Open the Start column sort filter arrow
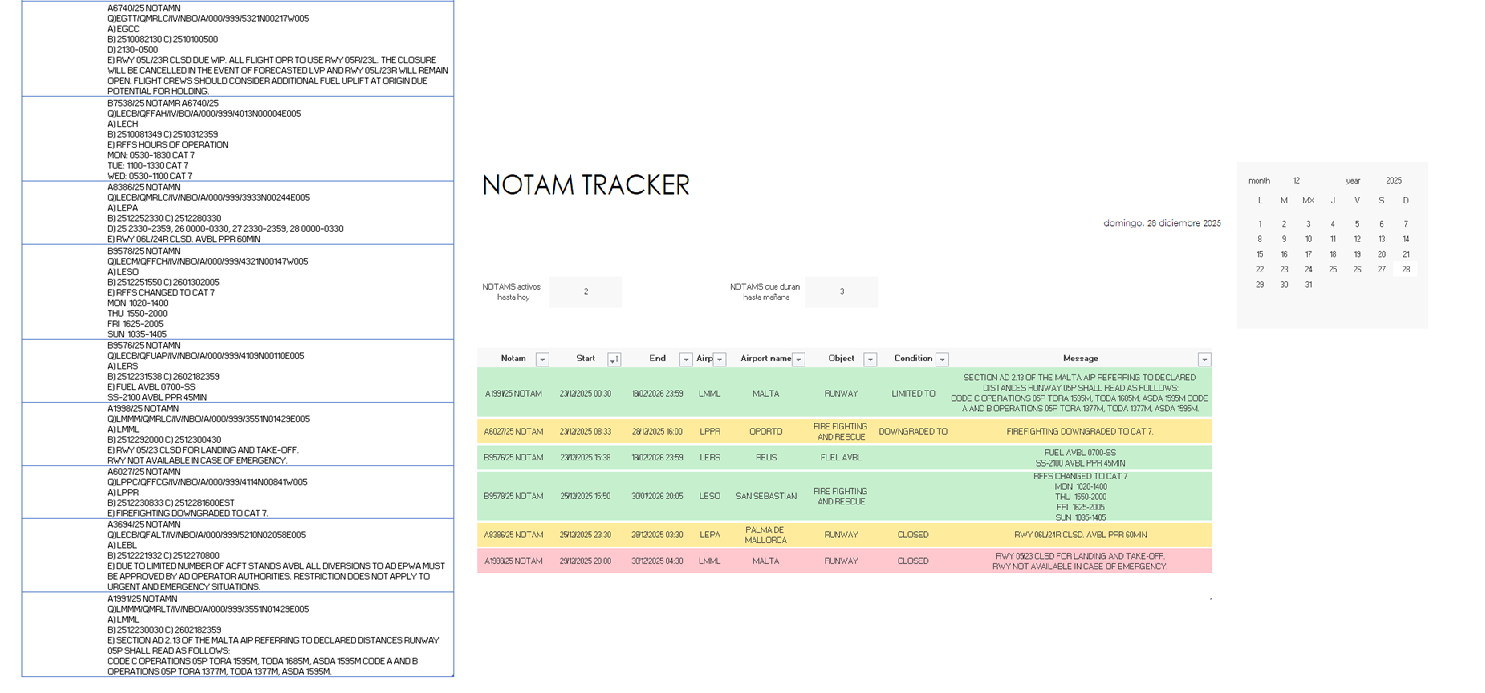Image resolution: width=1485 pixels, height=693 pixels. pyautogui.click(x=614, y=359)
